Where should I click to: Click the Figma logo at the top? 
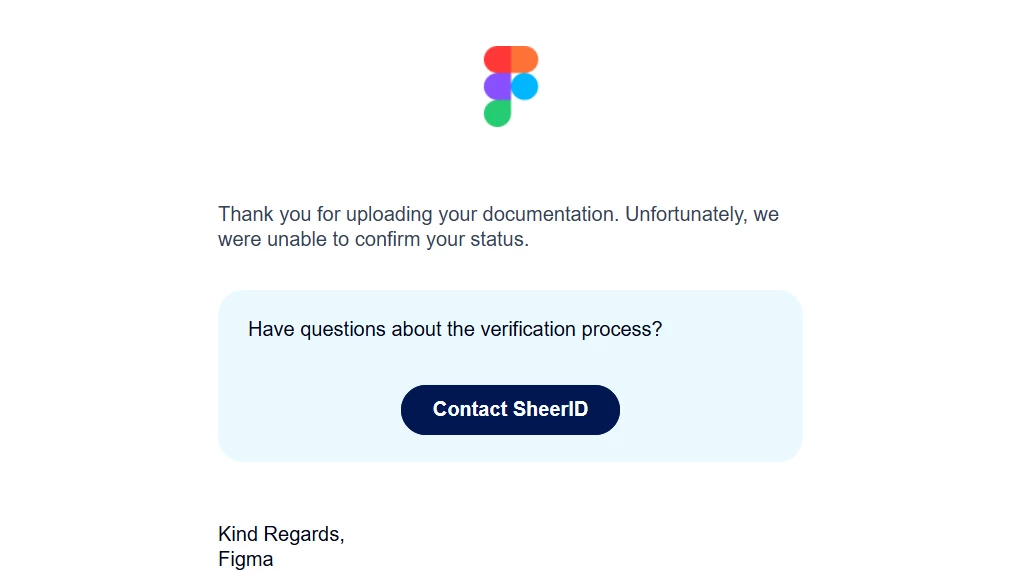coord(510,86)
